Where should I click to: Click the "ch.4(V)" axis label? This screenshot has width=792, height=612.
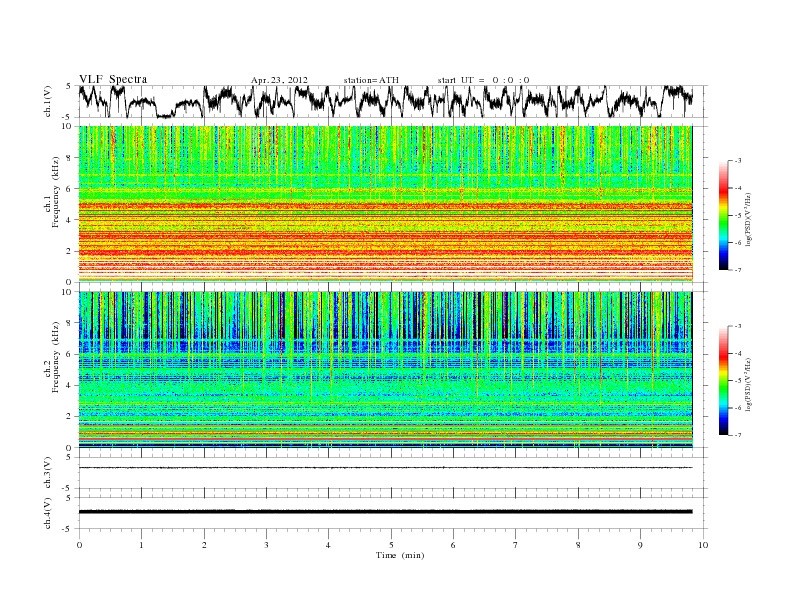48,513
